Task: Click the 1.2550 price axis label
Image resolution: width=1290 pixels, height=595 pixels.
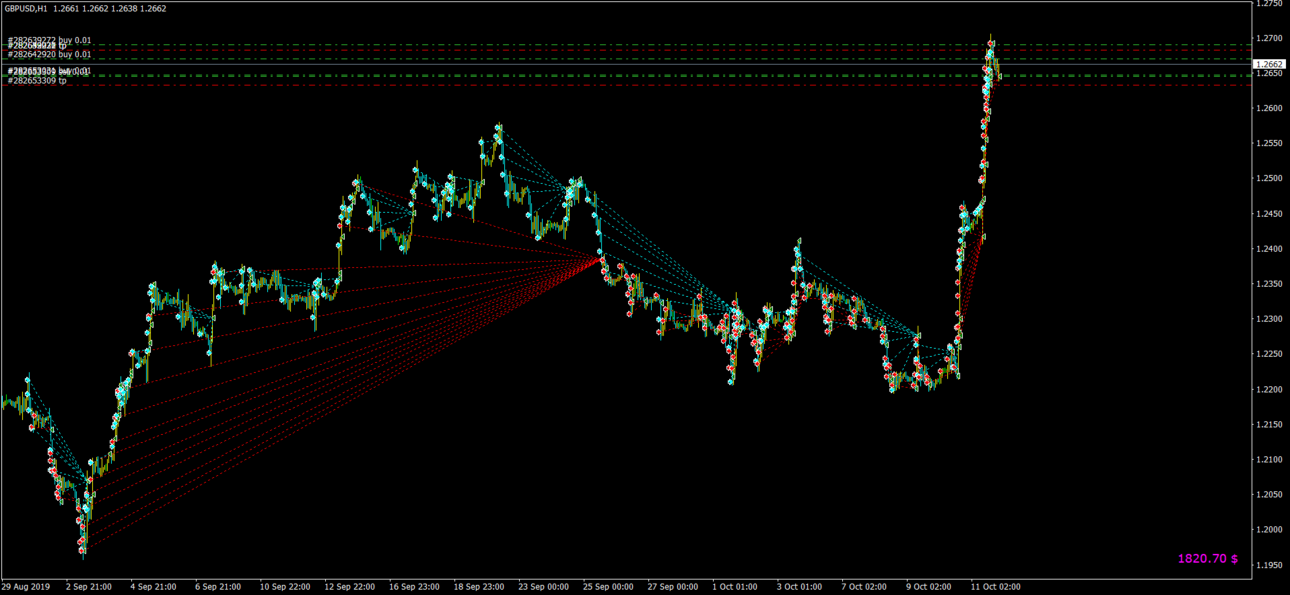Action: click(x=1270, y=144)
